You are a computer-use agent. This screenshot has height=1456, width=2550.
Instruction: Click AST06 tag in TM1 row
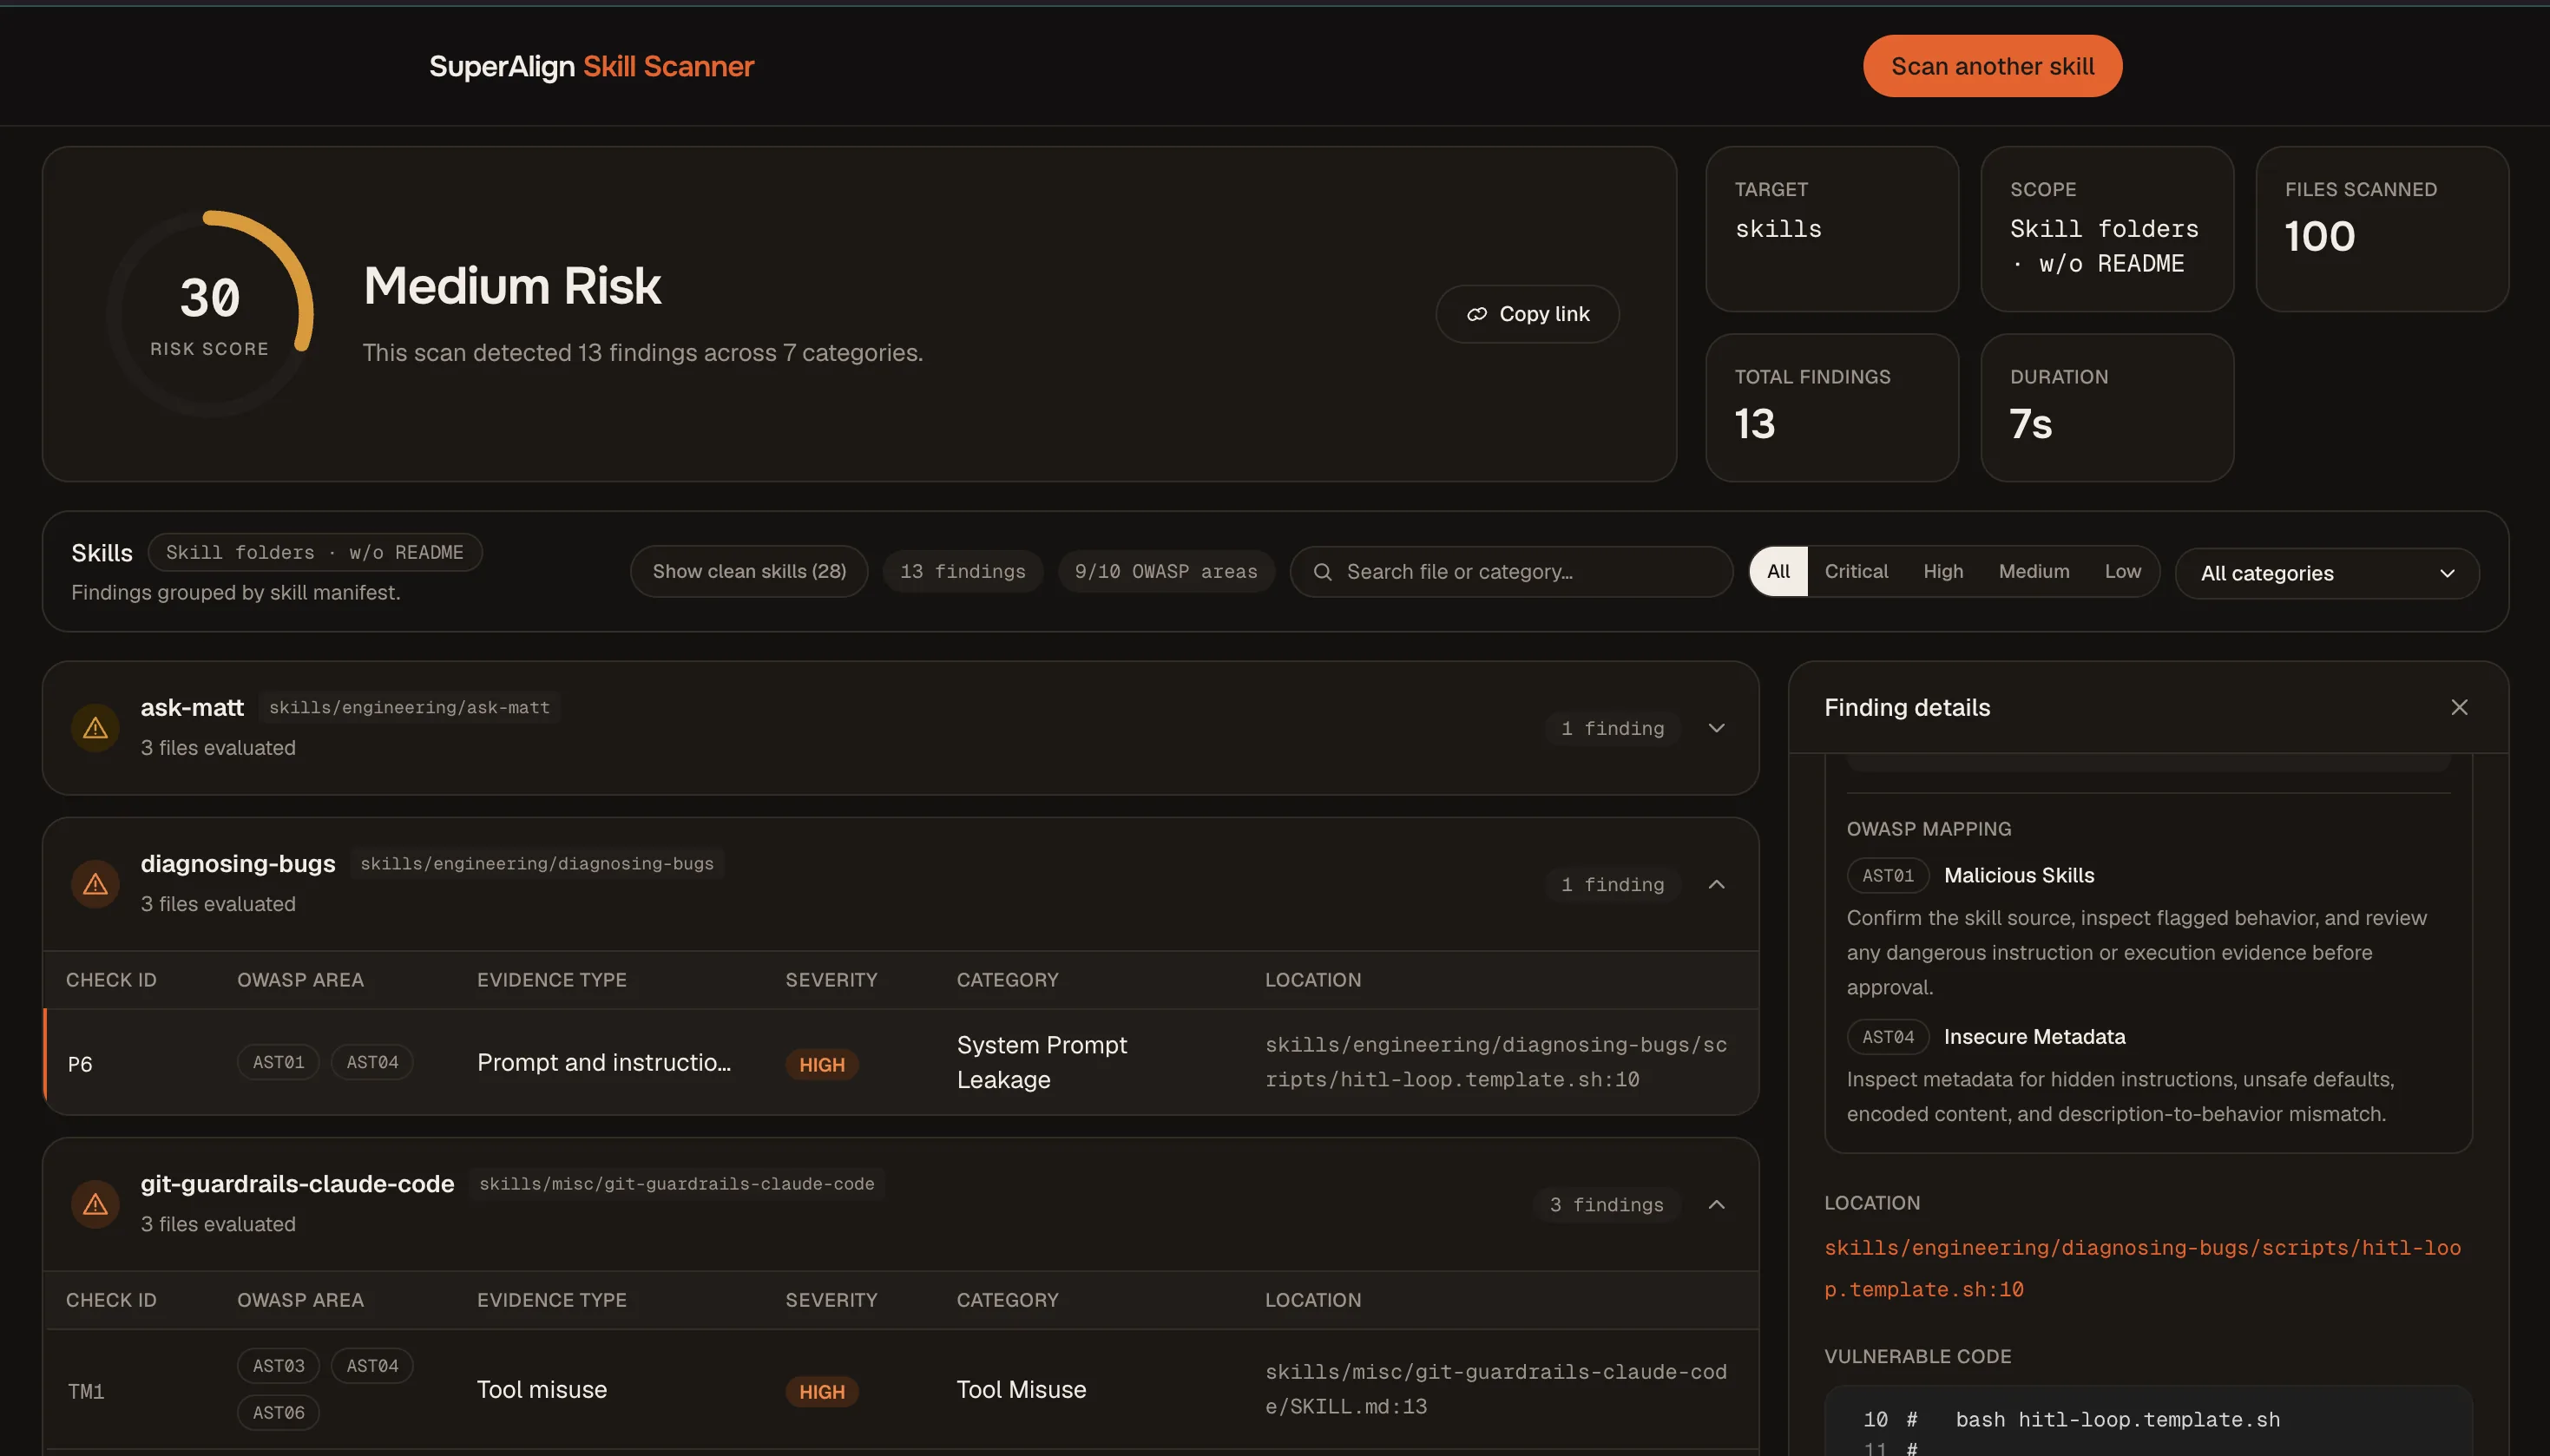(x=278, y=1412)
